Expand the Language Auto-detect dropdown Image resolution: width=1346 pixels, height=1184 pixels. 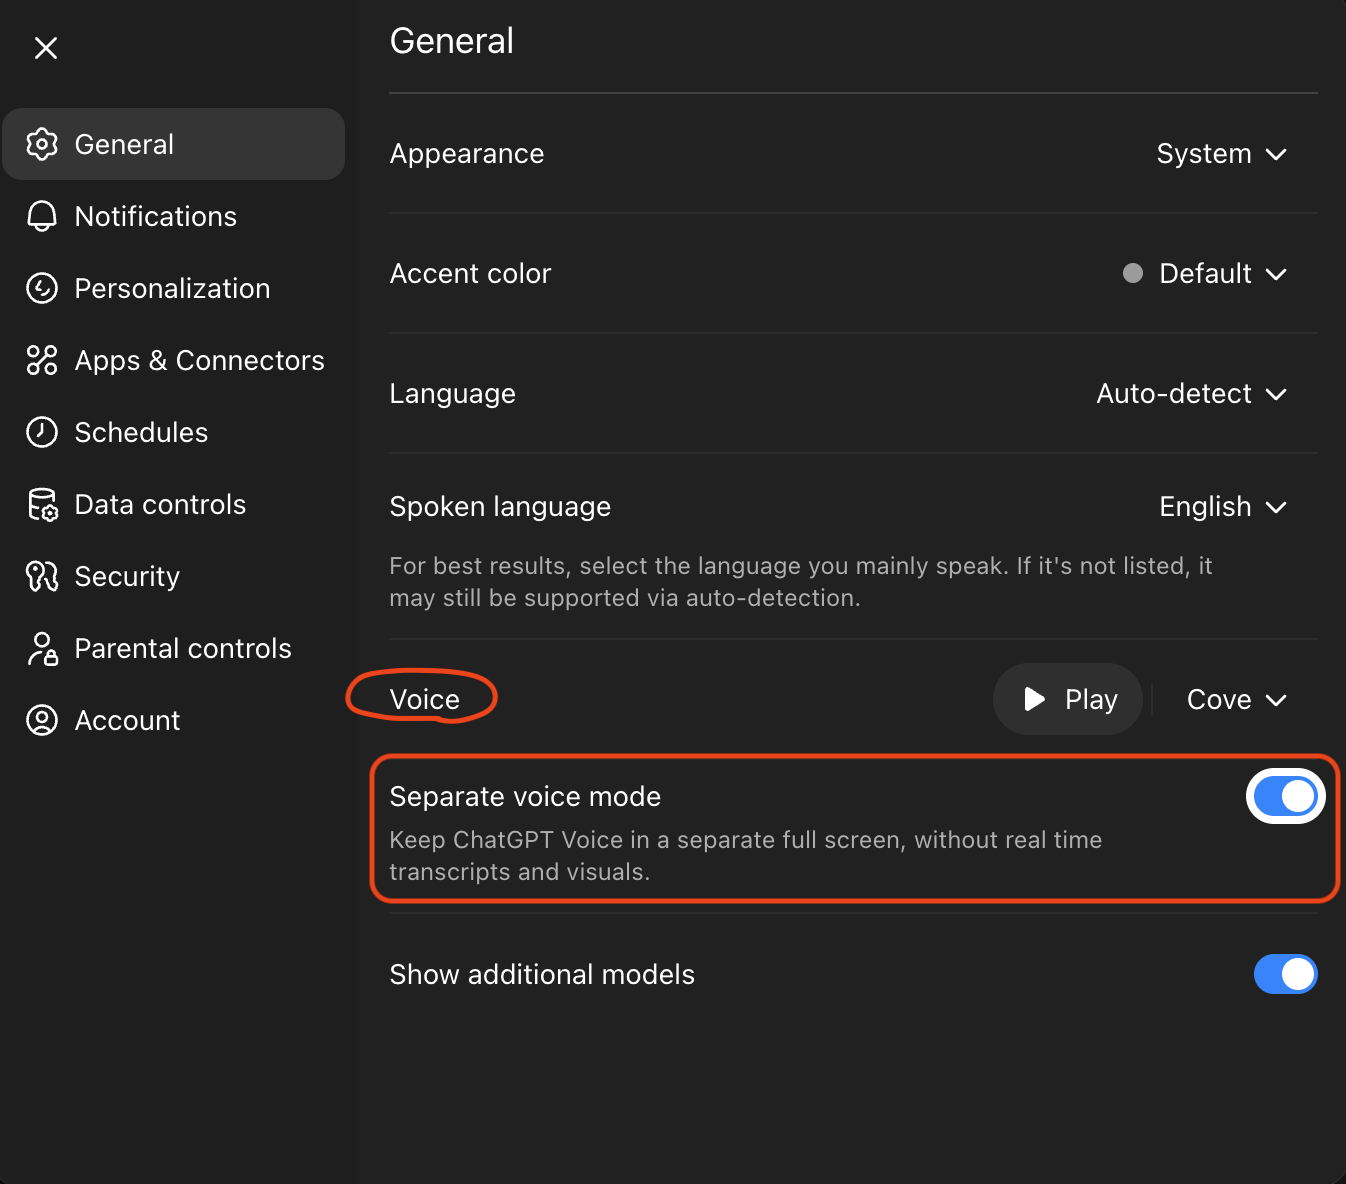pyautogui.click(x=1191, y=394)
